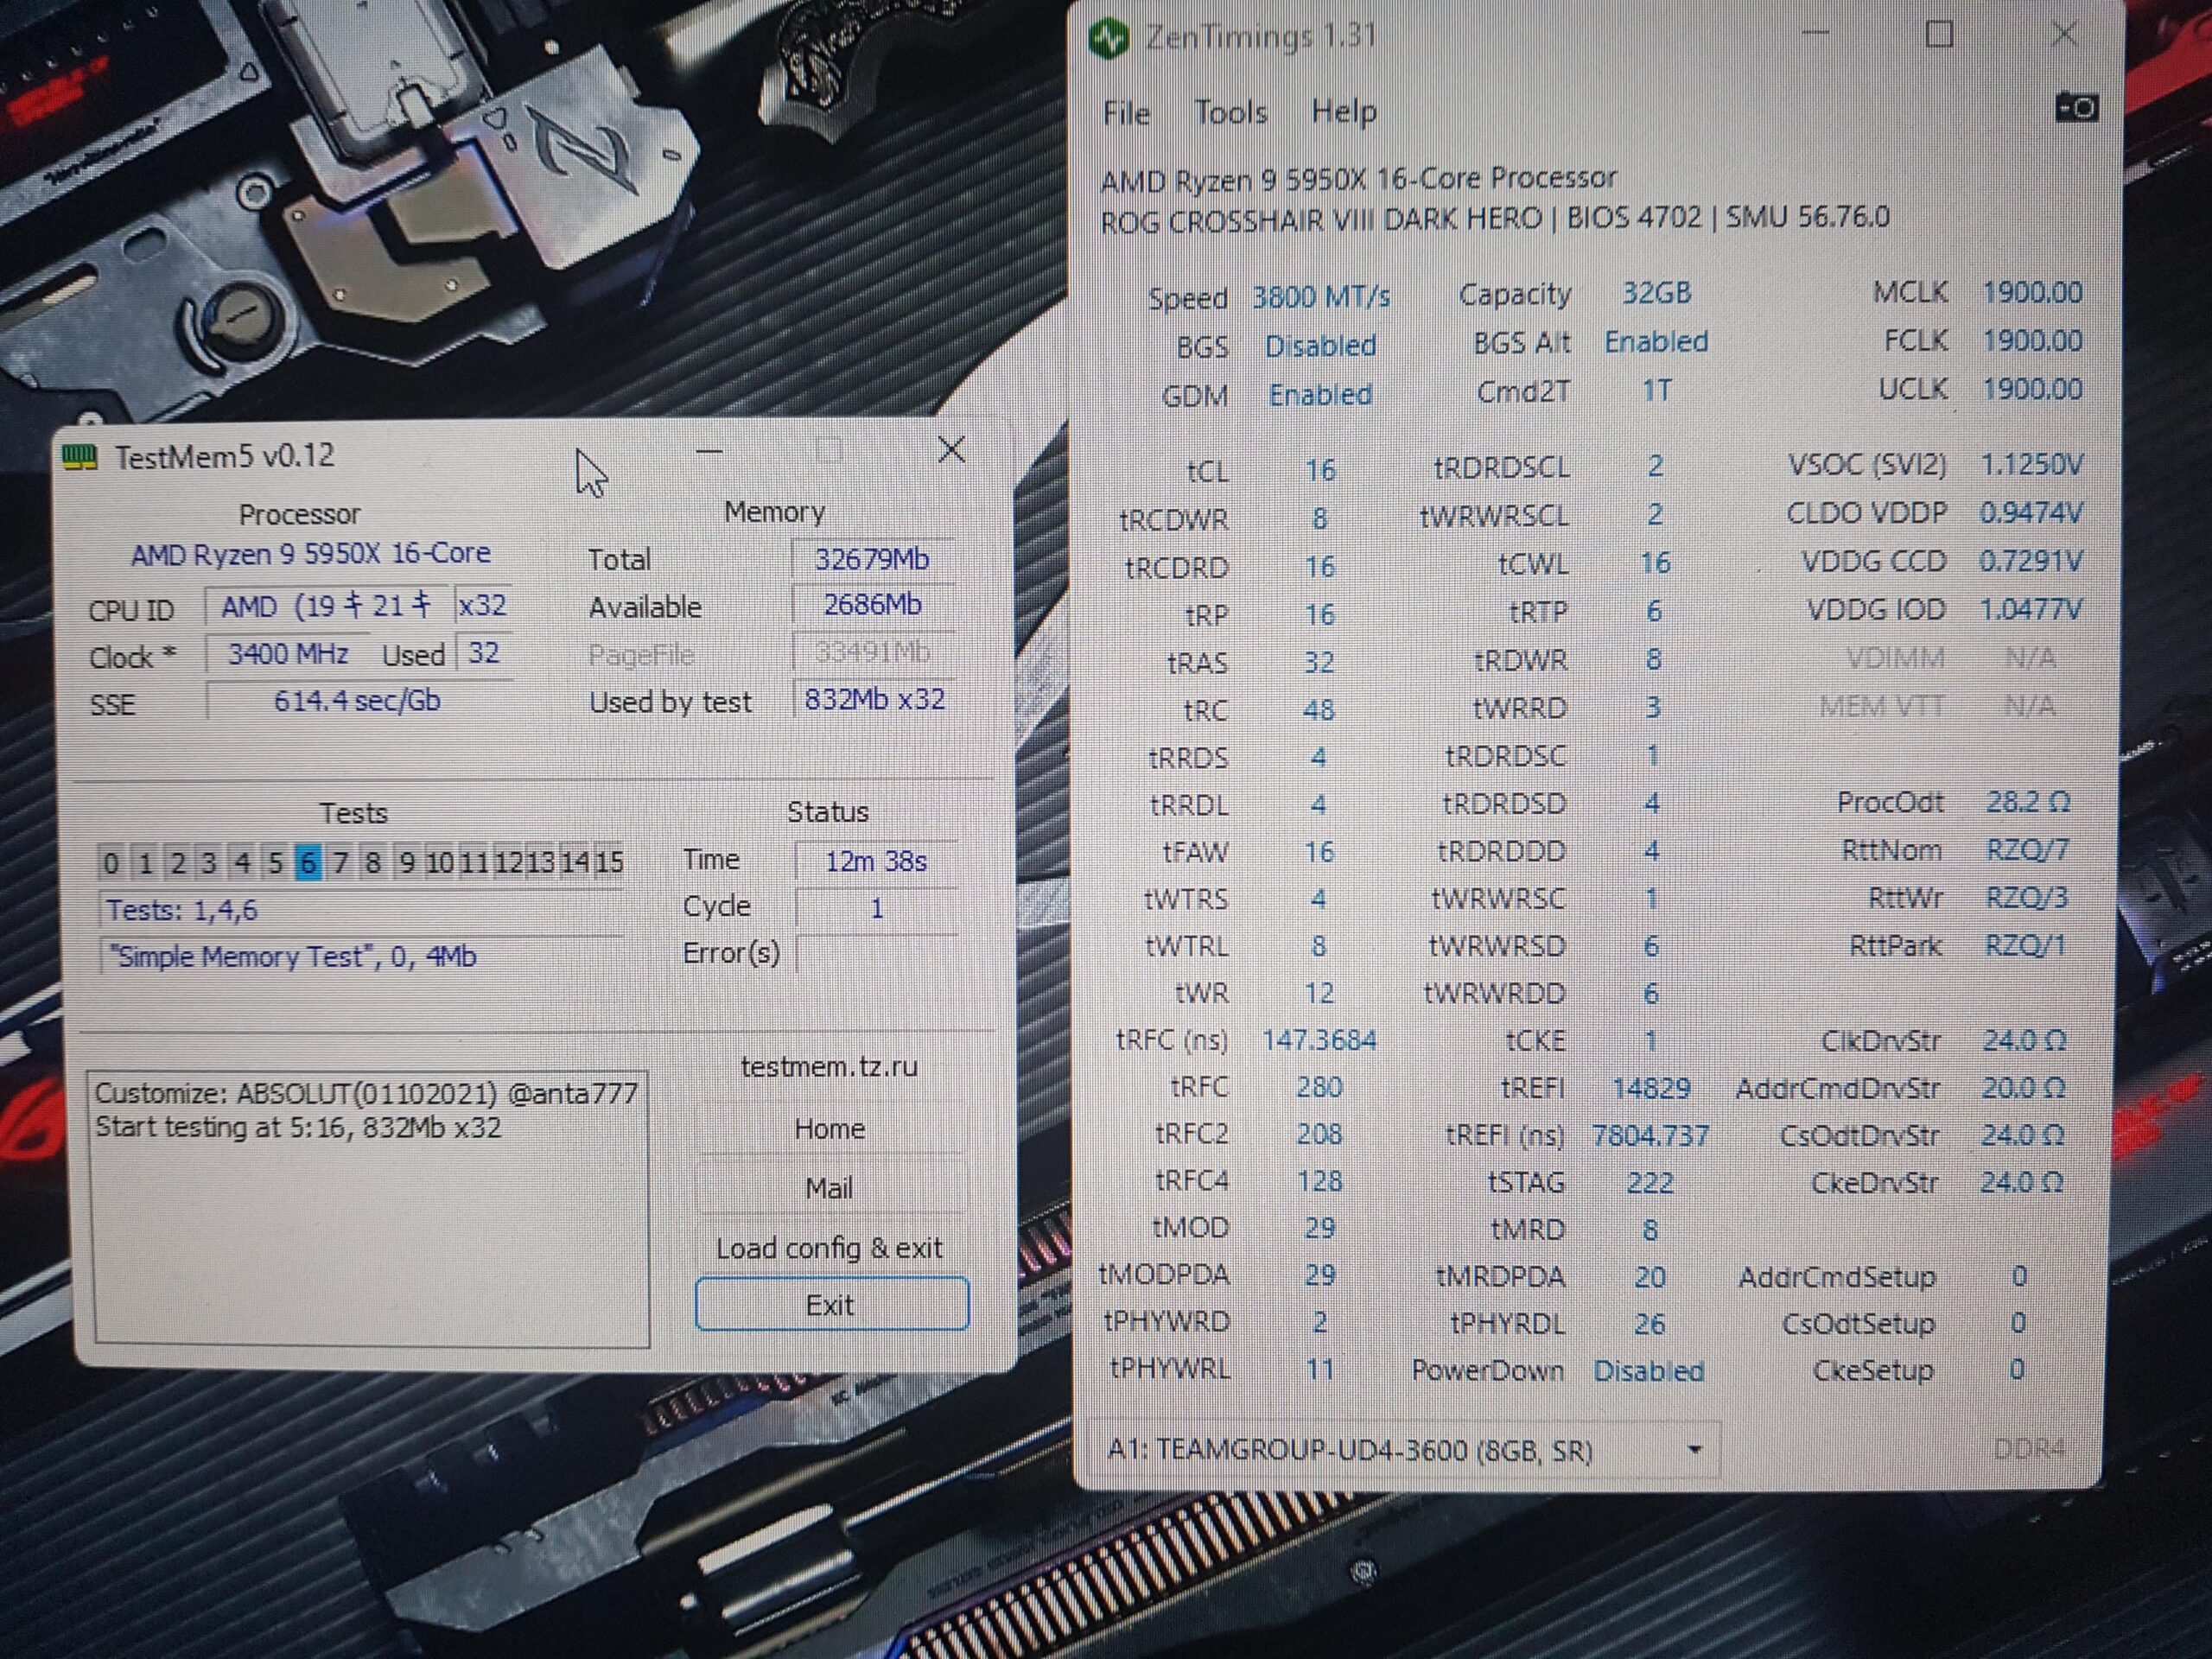
Task: Click the AddrCmdDrvStr value 20.0 Ω
Action: tap(2023, 1088)
